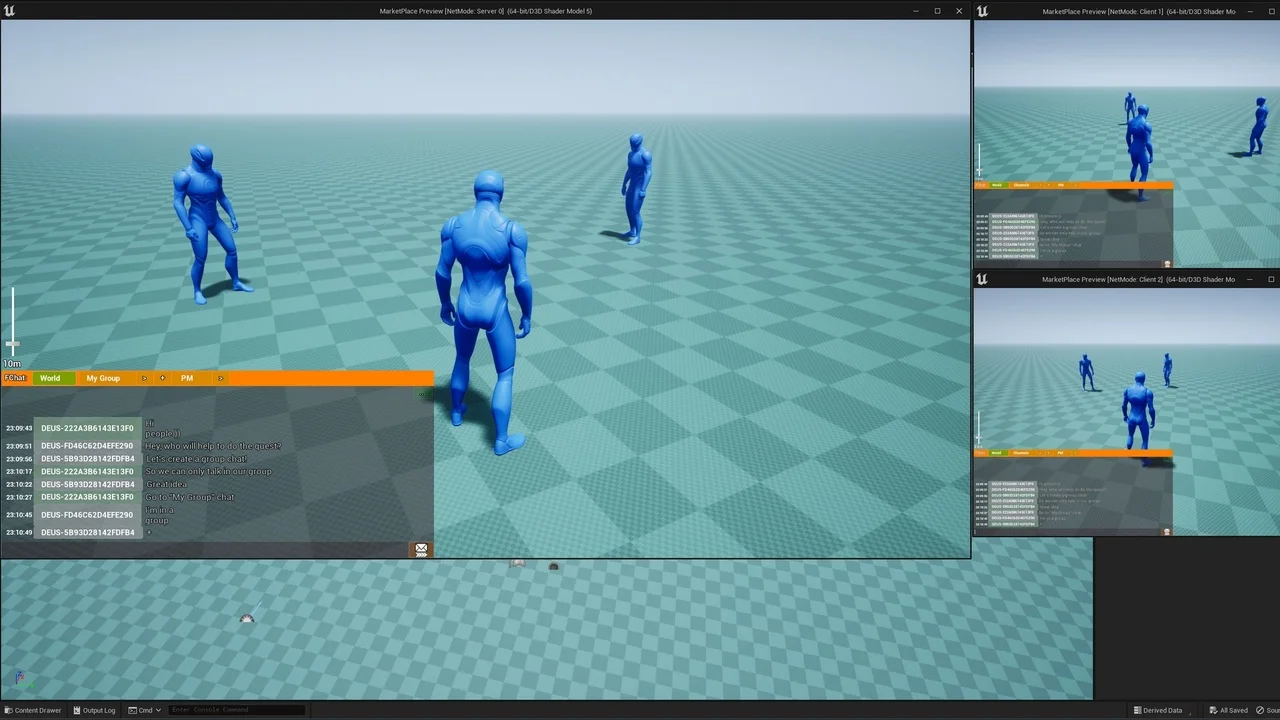Click the send icon in Client 1 chat

pos(1167,264)
